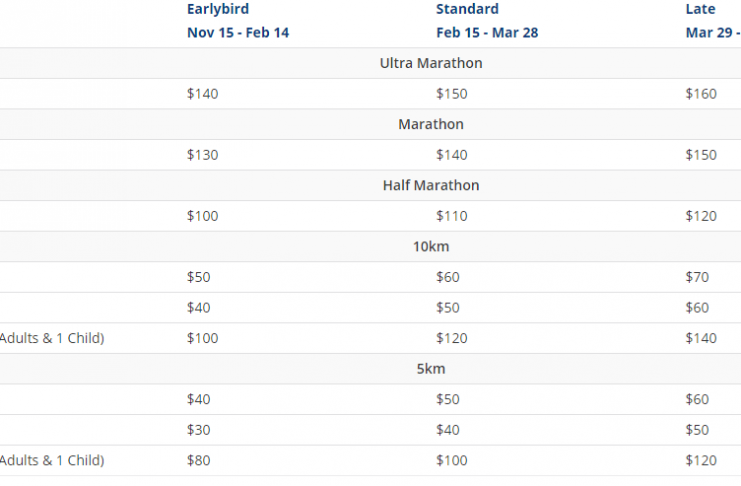The width and height of the screenshot is (741, 486).
Task: Click the Earlybird column header
Action: click(218, 9)
